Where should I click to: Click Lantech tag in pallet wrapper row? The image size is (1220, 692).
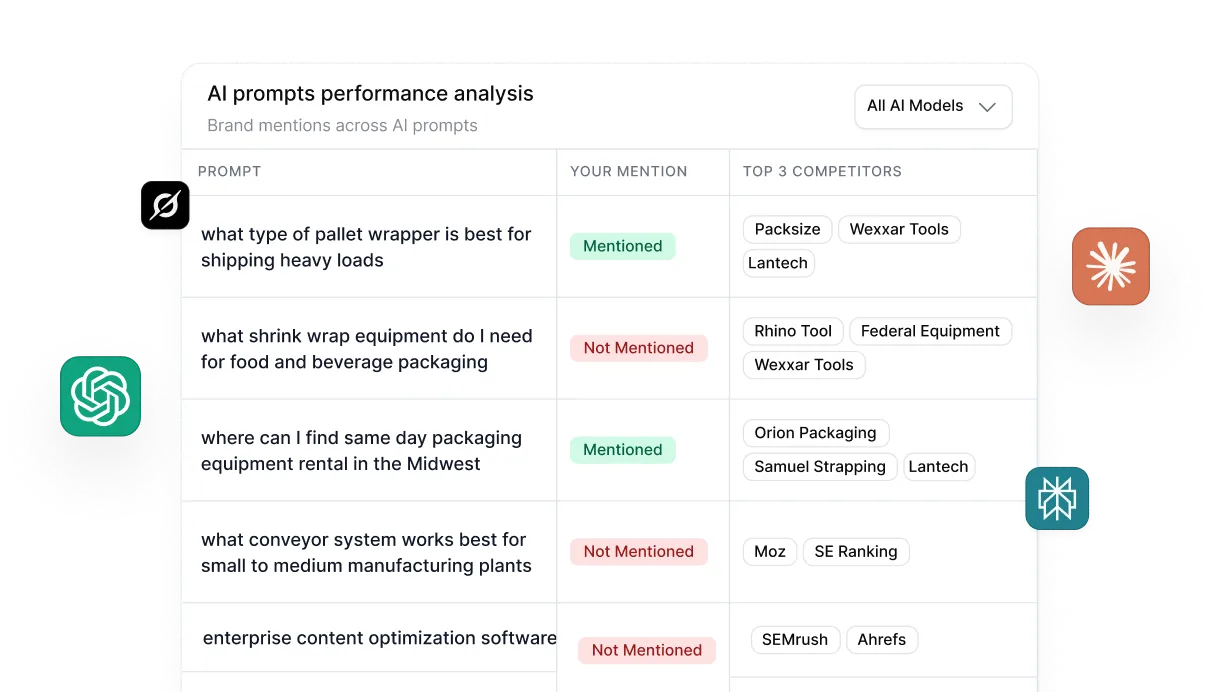point(778,263)
